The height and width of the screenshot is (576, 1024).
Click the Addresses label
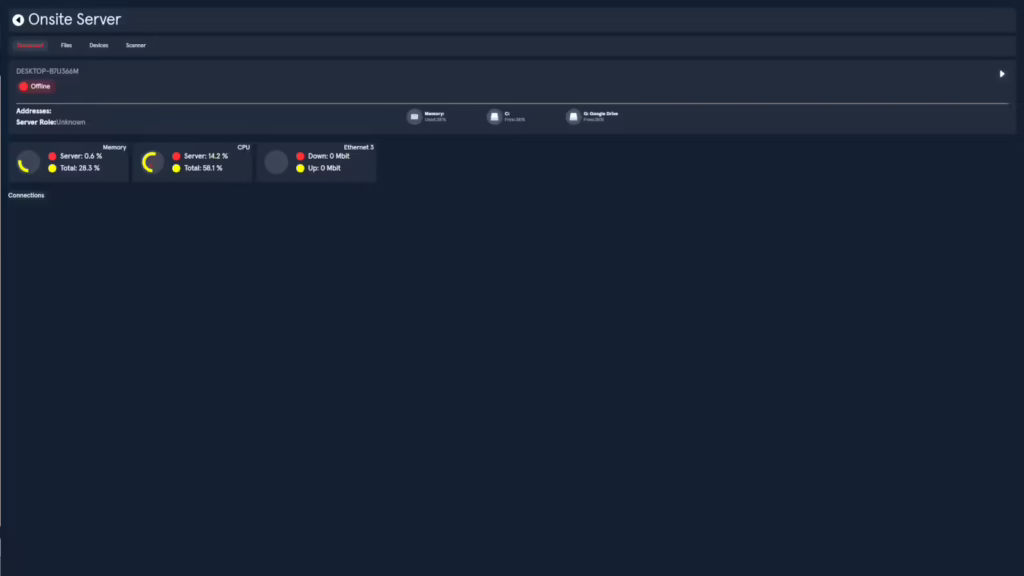[x=33, y=111]
